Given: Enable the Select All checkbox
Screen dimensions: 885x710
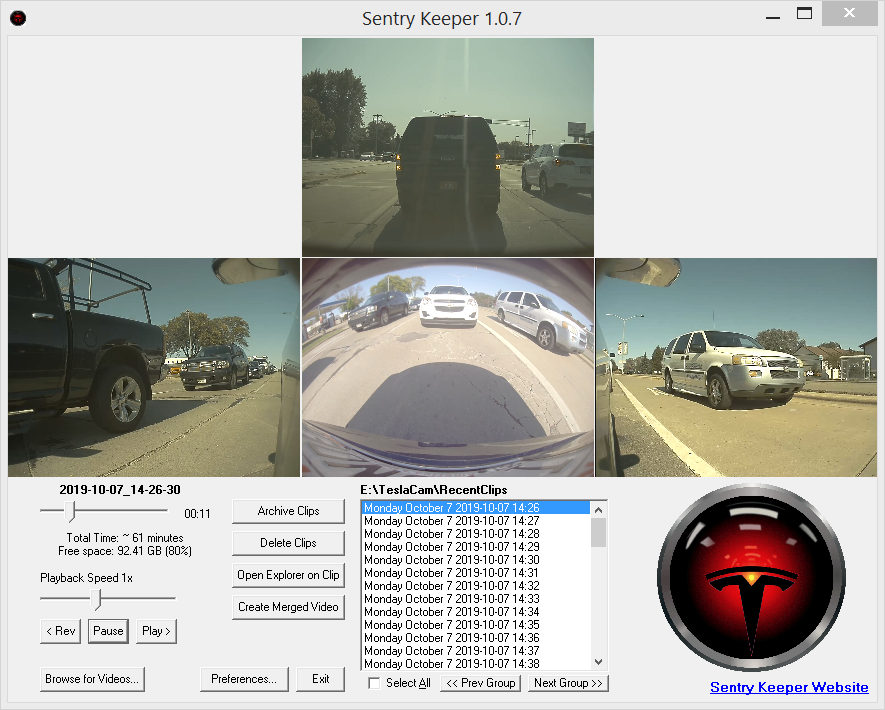Looking at the screenshot, I should (x=374, y=683).
